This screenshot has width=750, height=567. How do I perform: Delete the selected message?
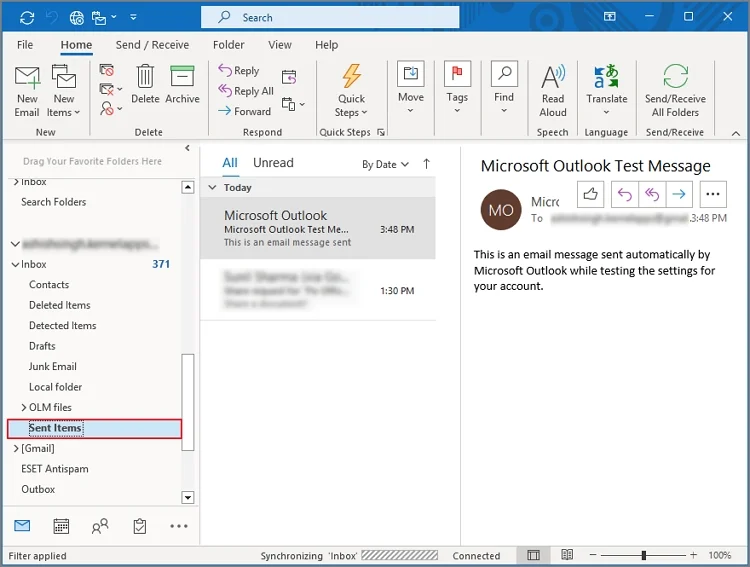145,85
